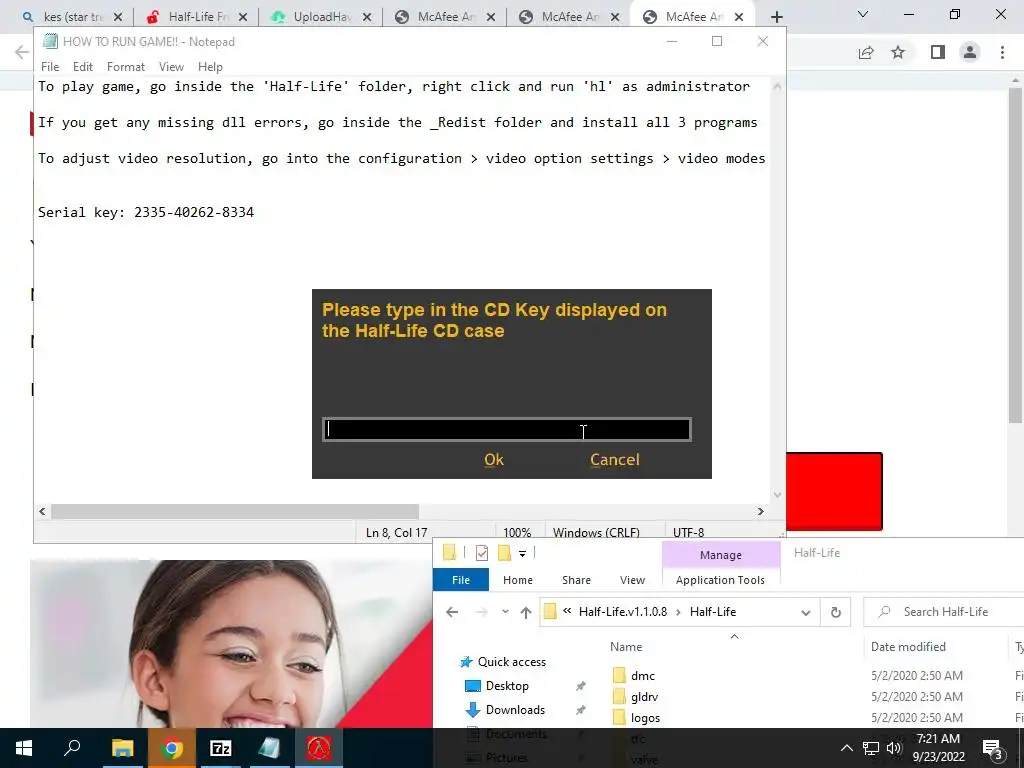Select the dmc folder
The width and height of the screenshot is (1024, 768).
(x=643, y=676)
